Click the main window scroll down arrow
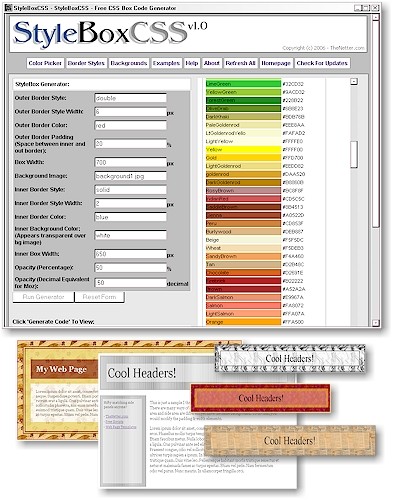393x500 pixels. tap(376, 322)
